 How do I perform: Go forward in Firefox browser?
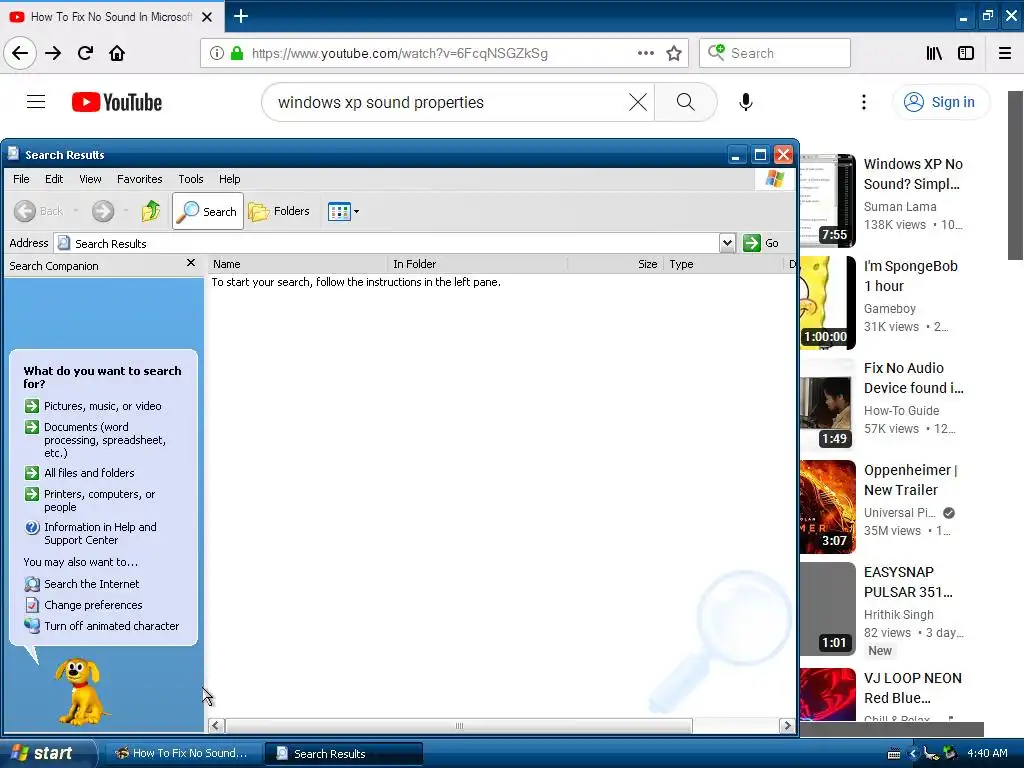(x=53, y=53)
